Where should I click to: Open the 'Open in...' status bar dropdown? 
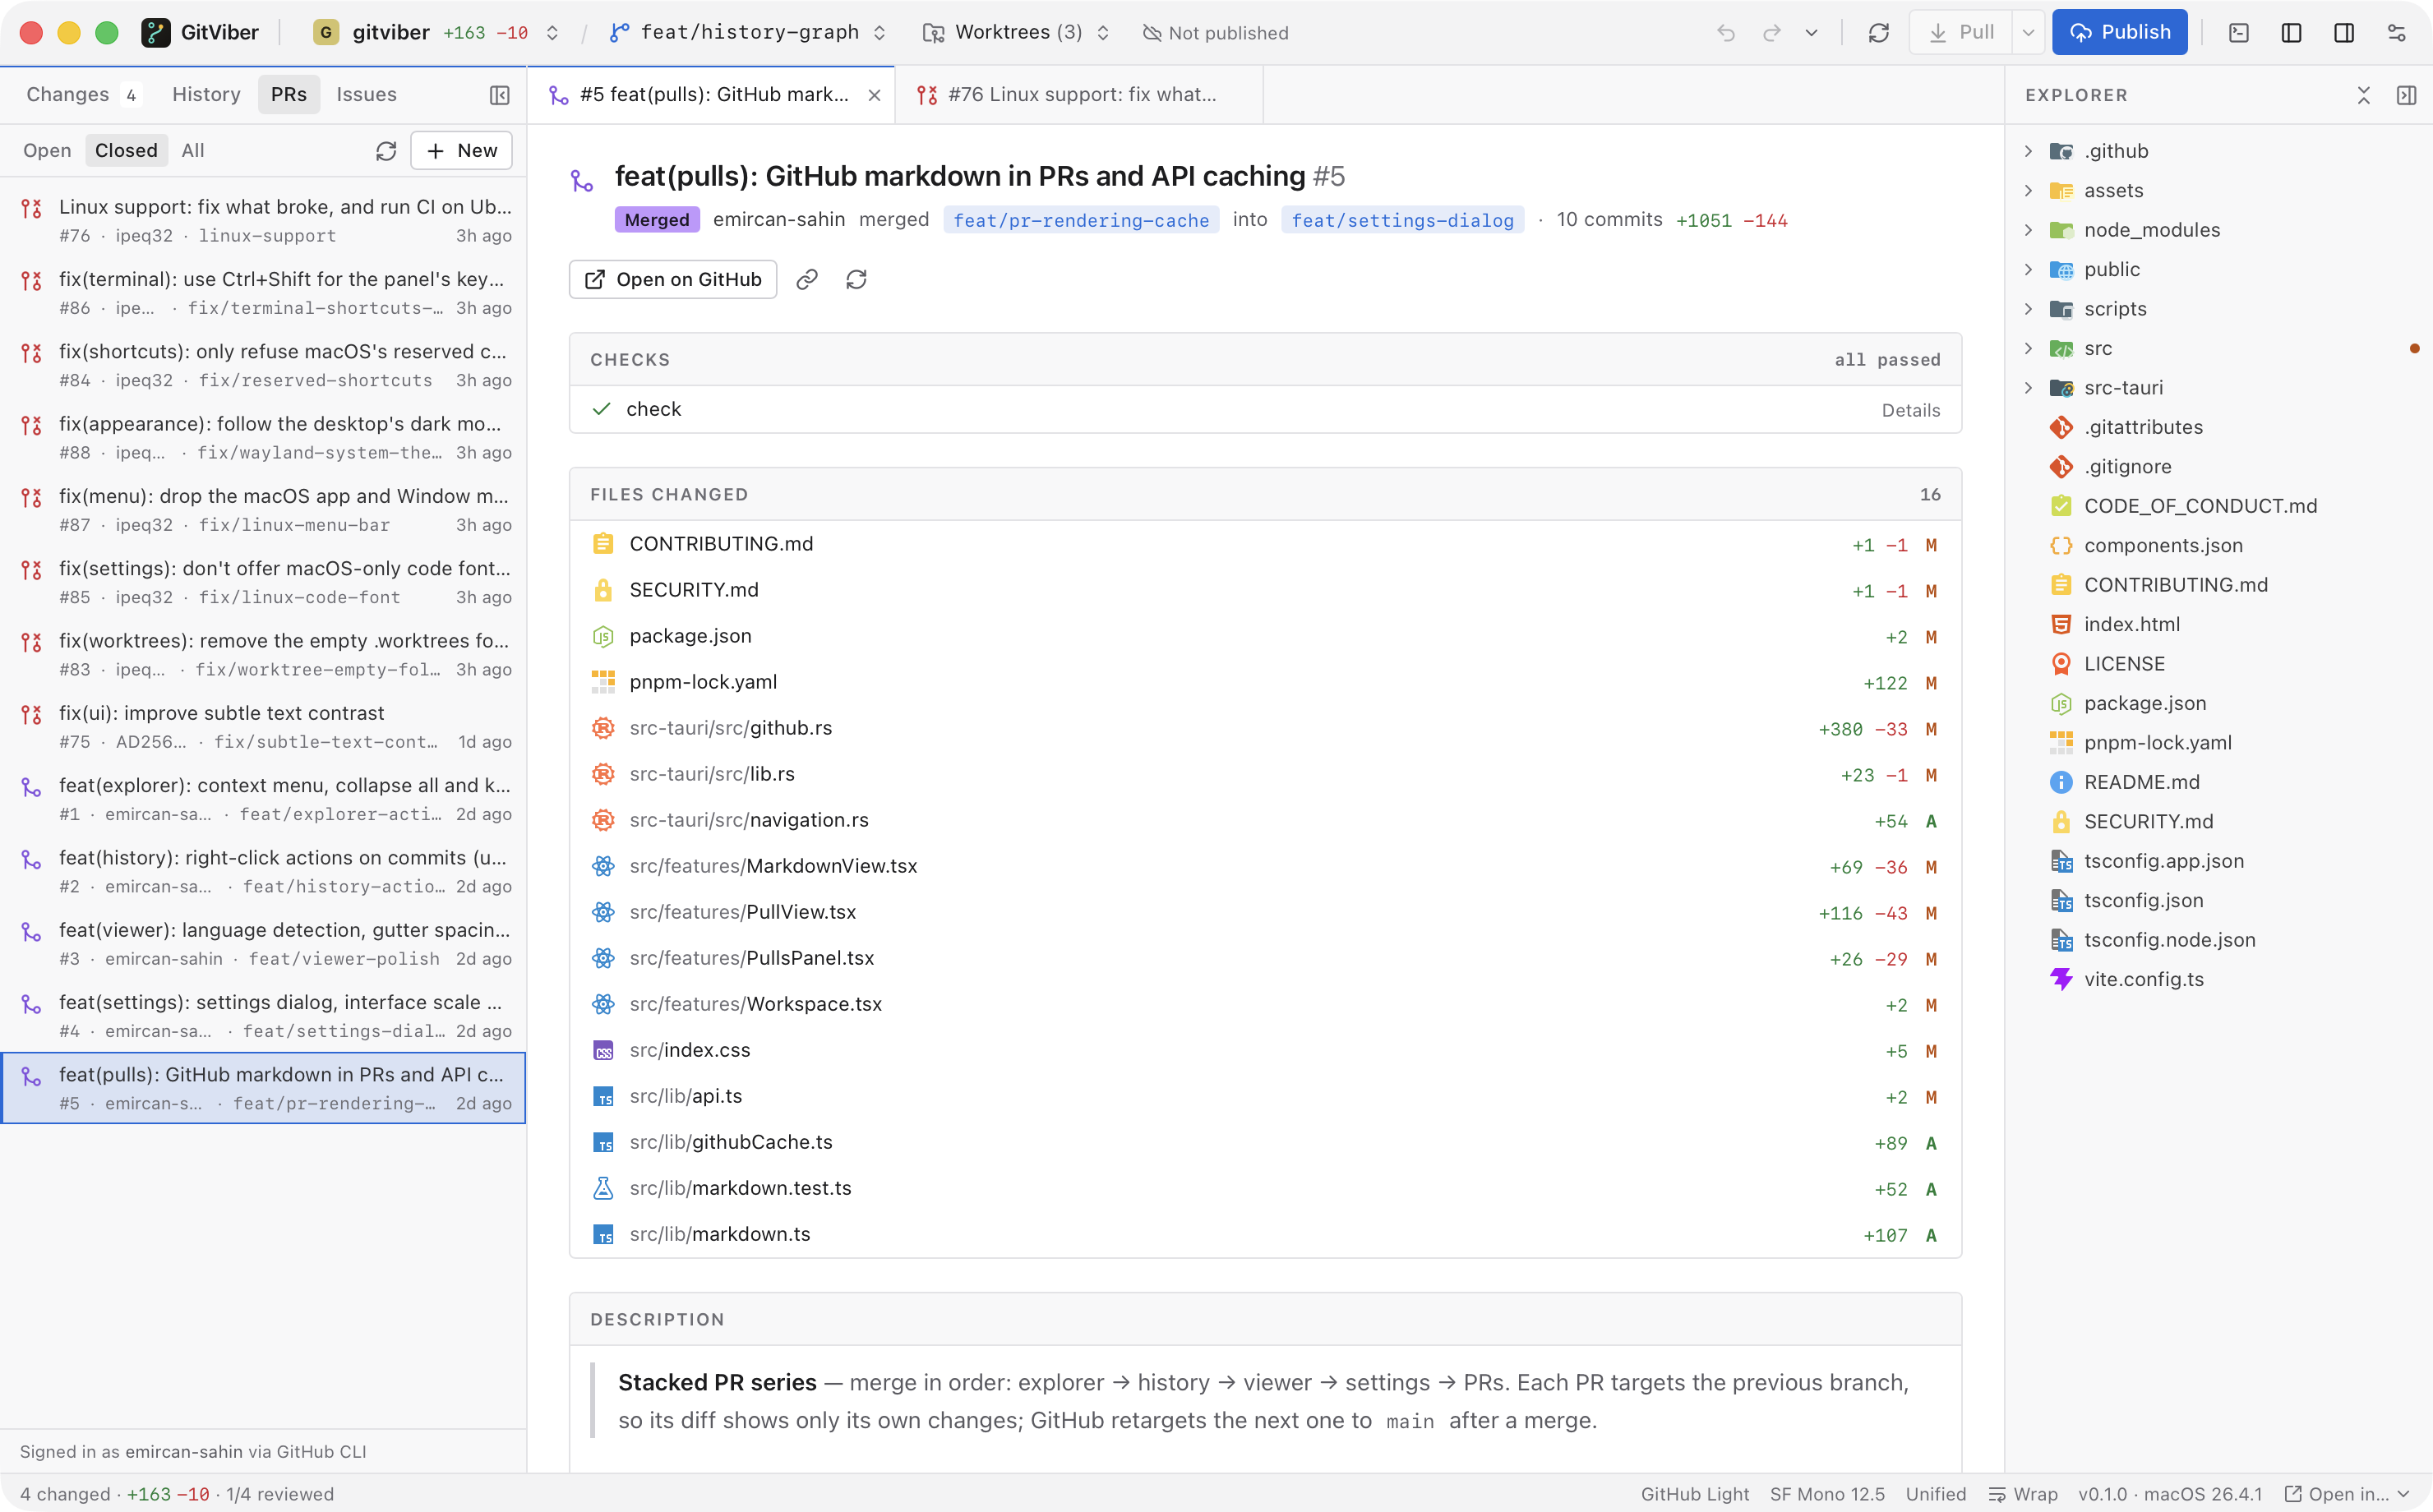point(2347,1493)
